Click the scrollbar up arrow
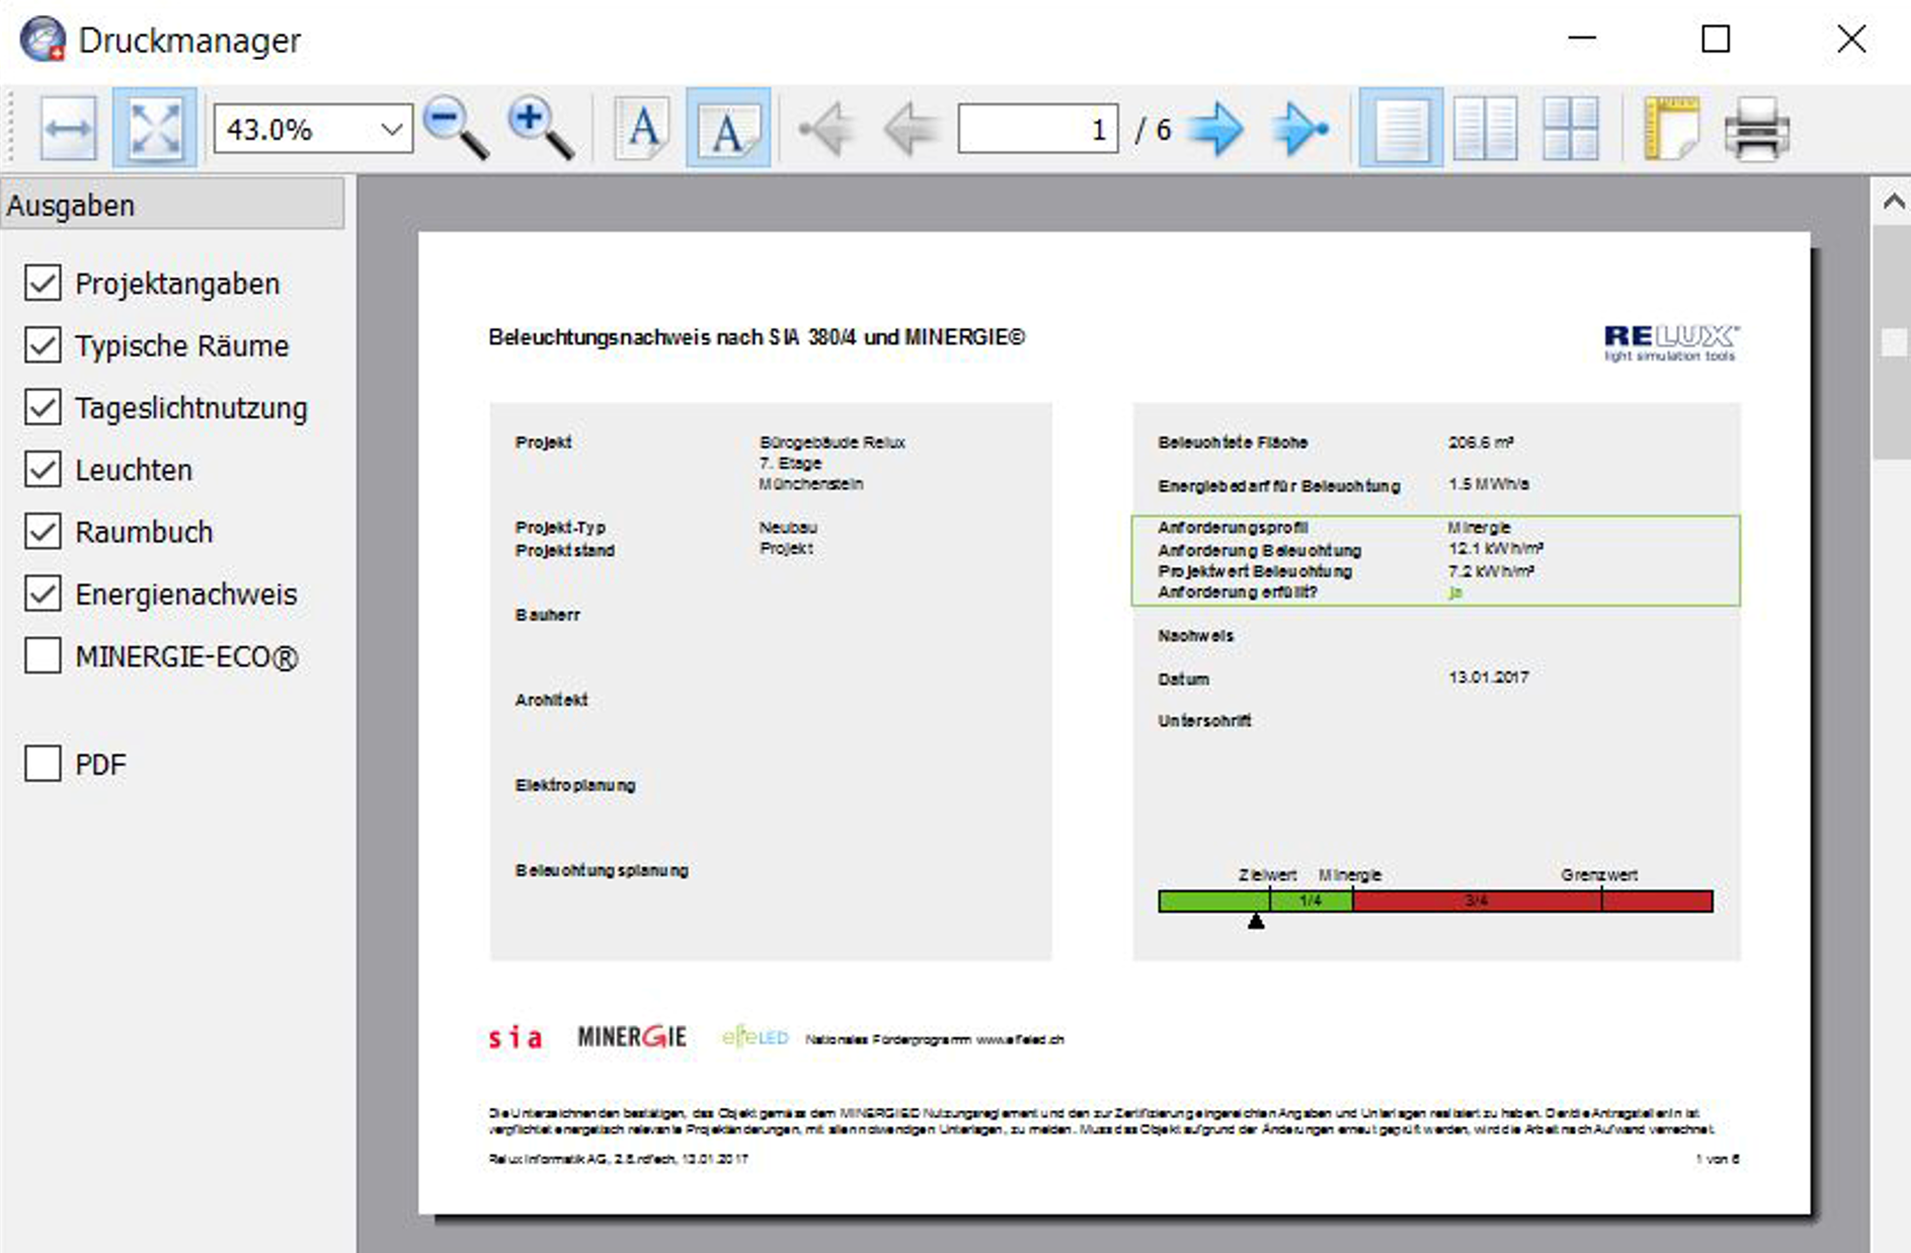 1892,202
